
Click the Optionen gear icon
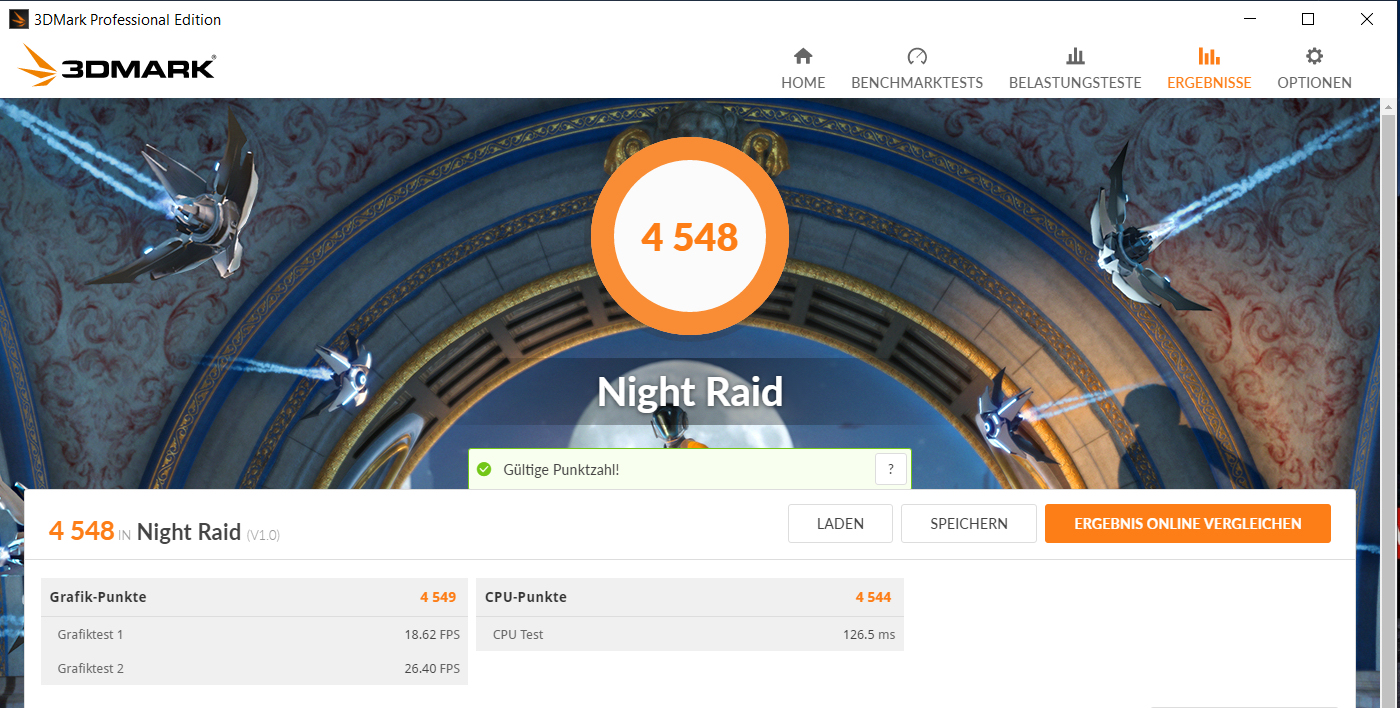(x=1314, y=56)
